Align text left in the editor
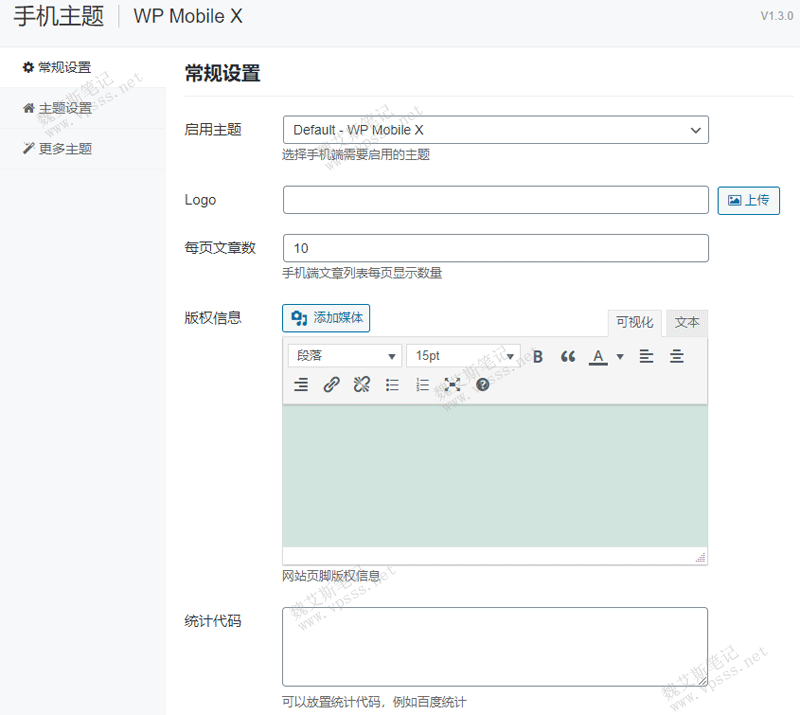 646,356
